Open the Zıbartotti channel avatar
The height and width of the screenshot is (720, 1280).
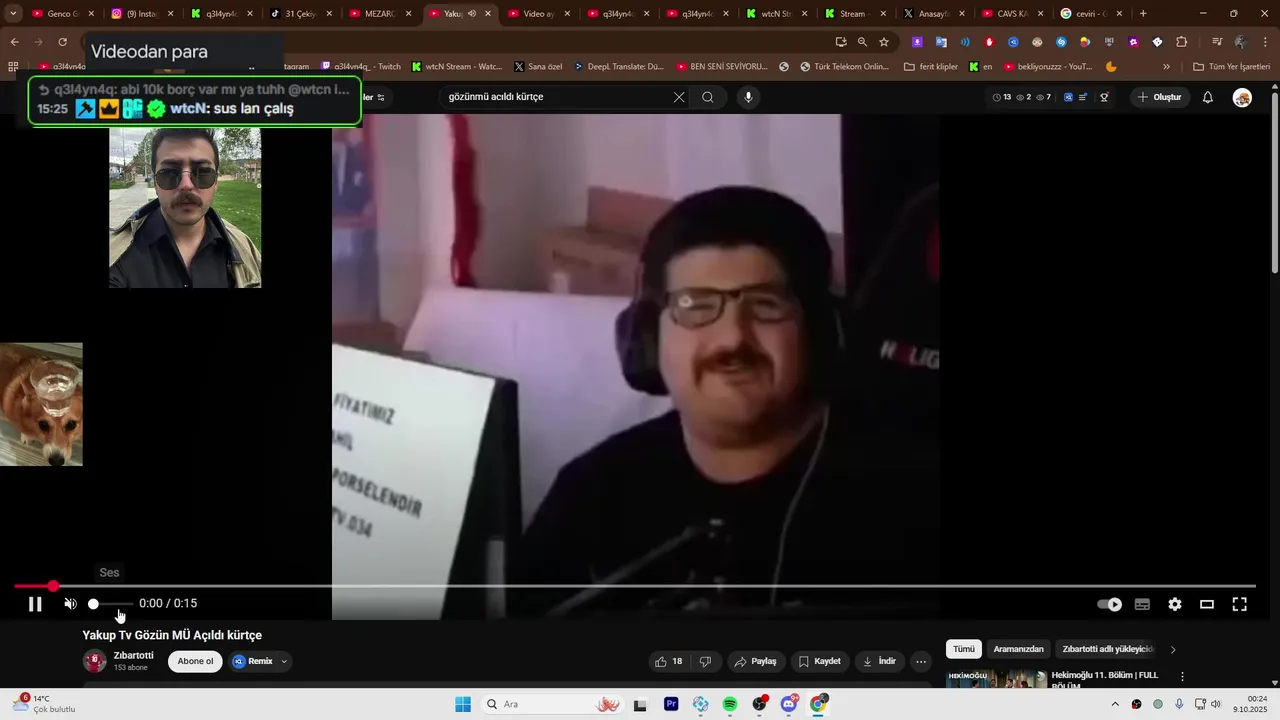[95, 661]
